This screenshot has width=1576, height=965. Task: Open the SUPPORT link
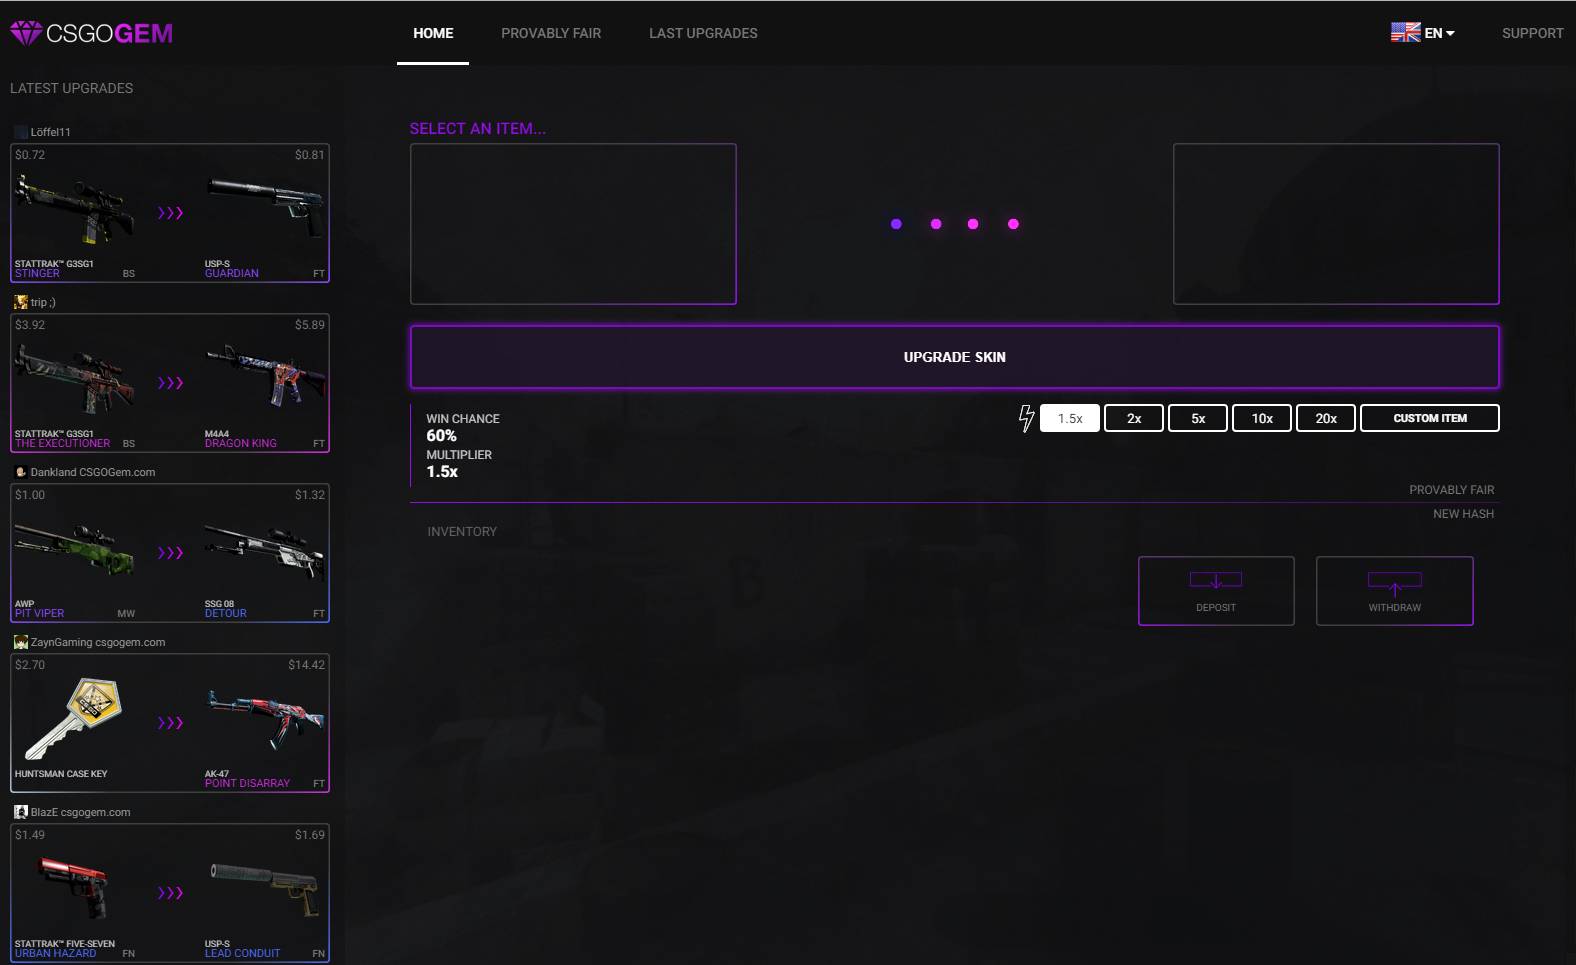(1532, 33)
